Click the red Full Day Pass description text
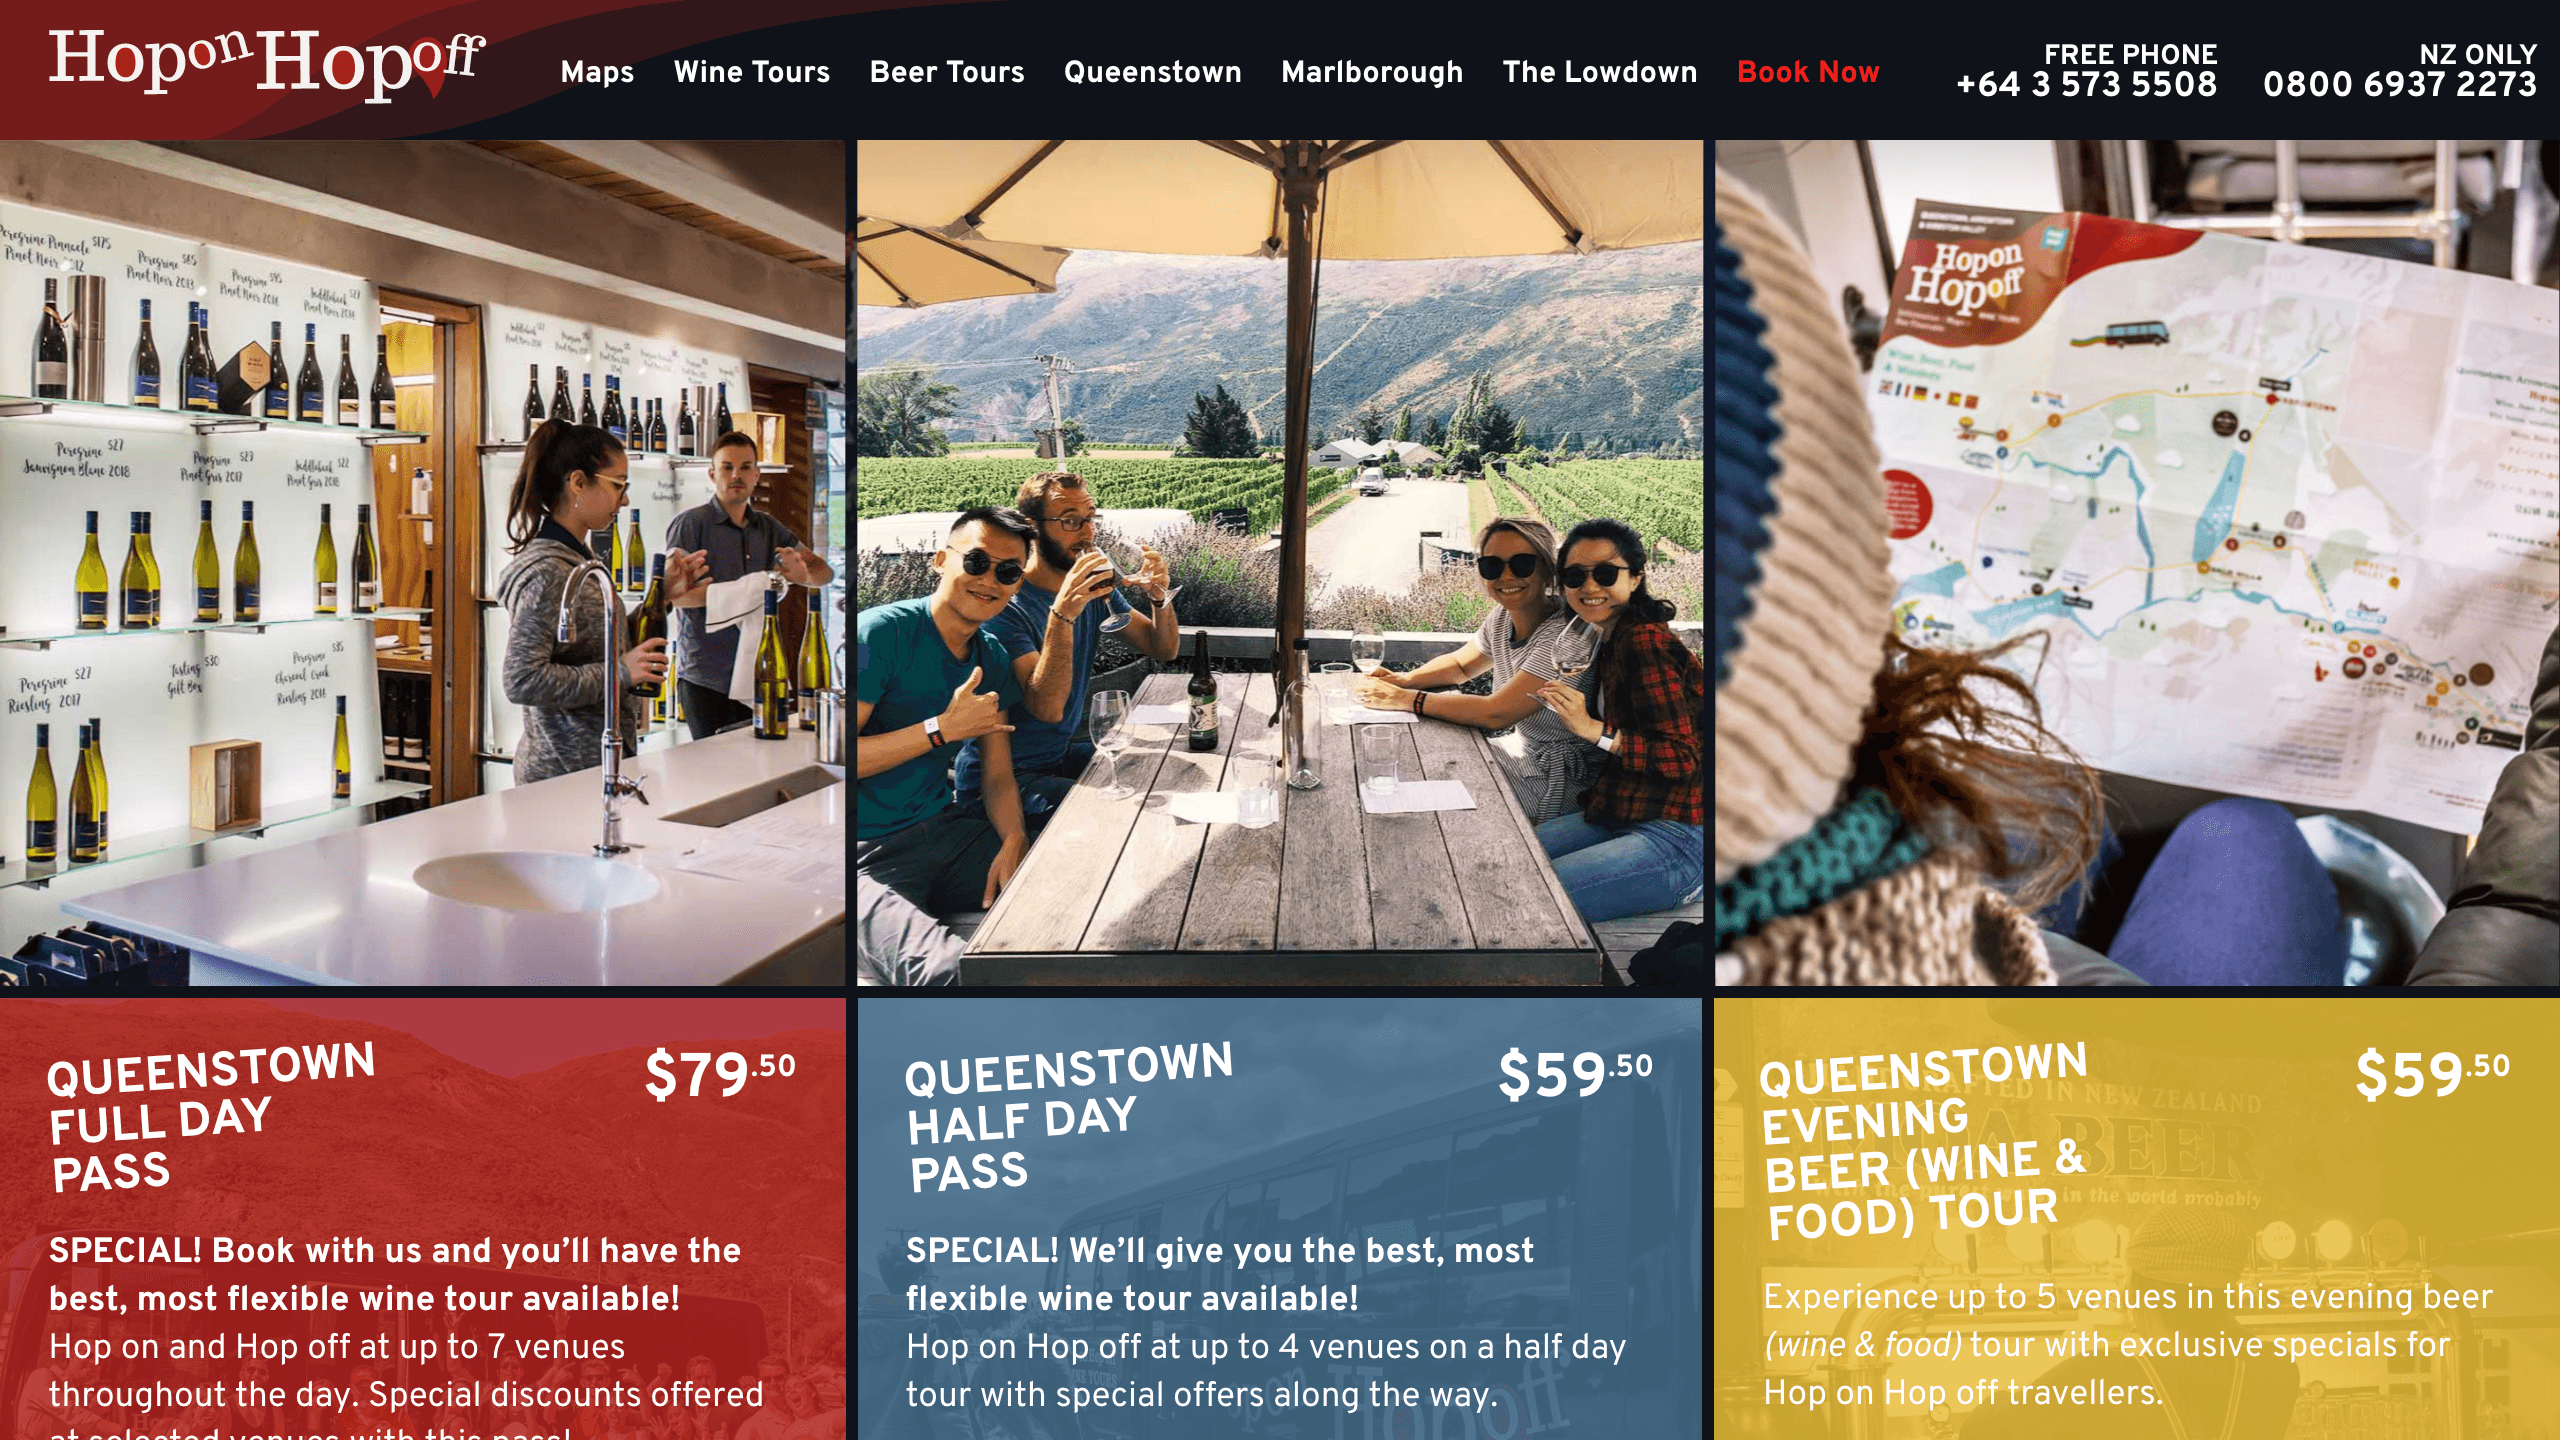The image size is (2560, 1440). (x=406, y=1336)
